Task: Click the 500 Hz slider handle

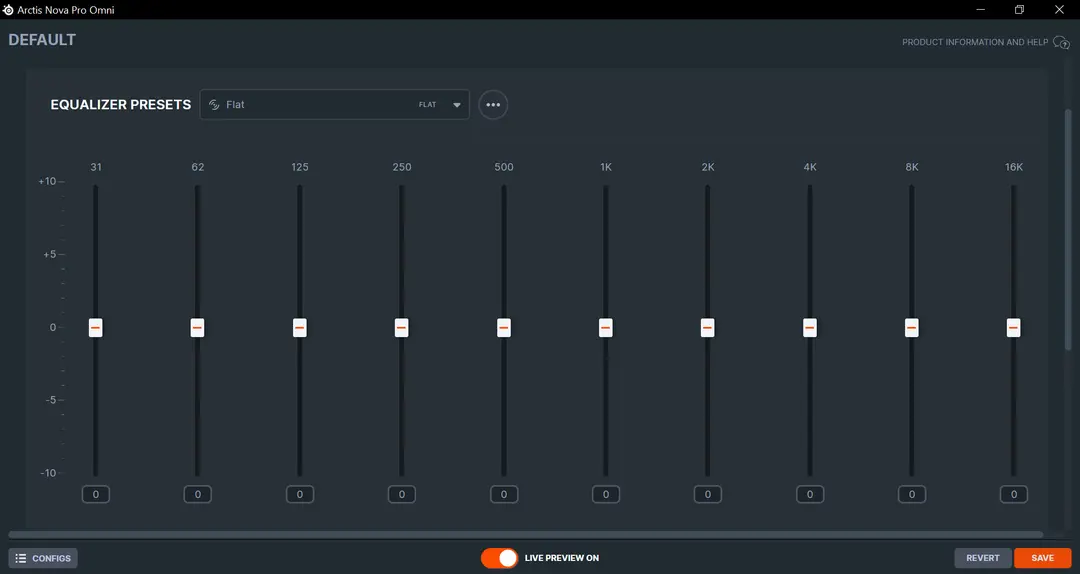Action: pos(503,327)
